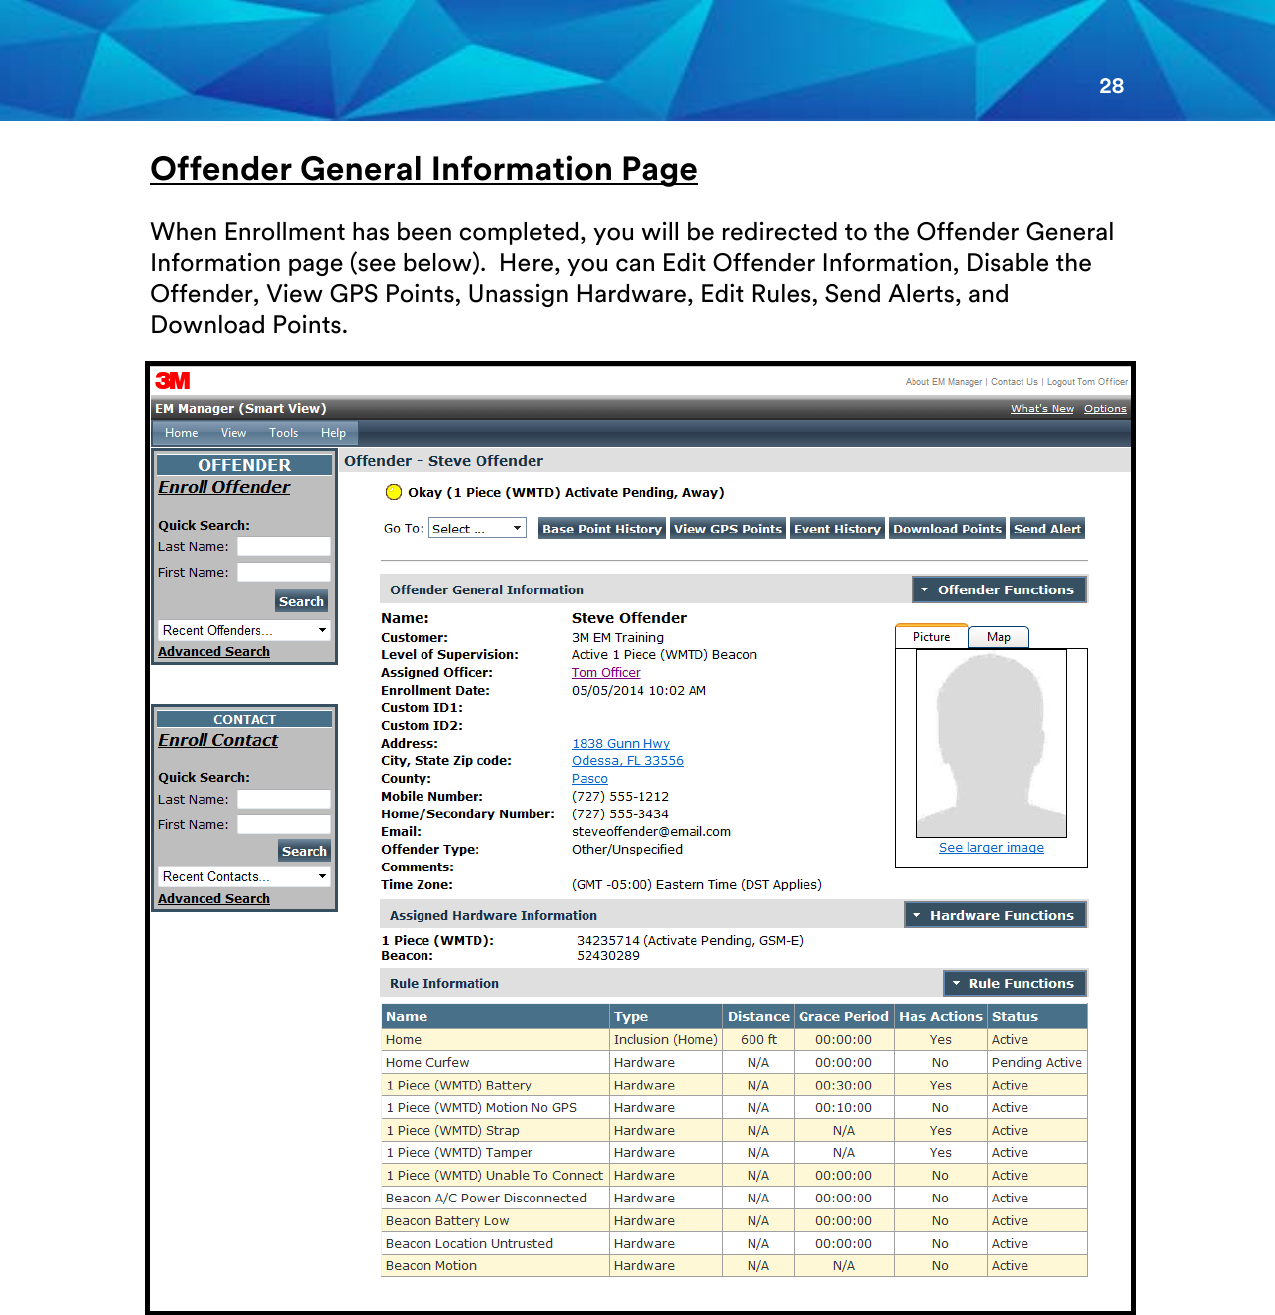Click the Base Point History button
Viewport: 1275px width, 1315px height.
(602, 529)
